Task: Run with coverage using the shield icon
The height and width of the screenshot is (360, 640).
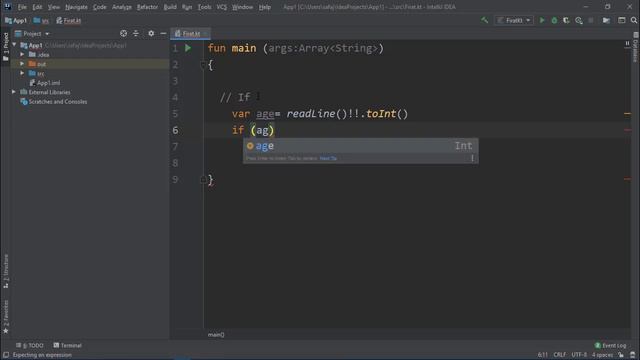Action: coord(566,20)
